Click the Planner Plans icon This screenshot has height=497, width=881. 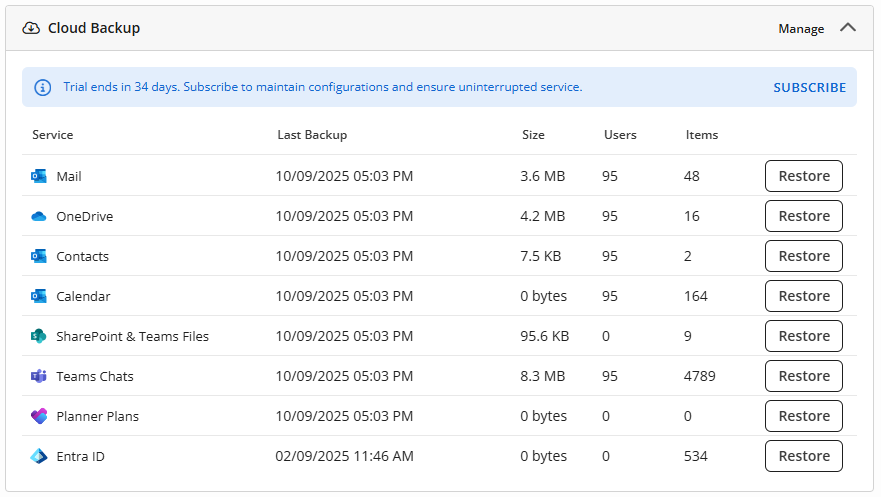[39, 416]
